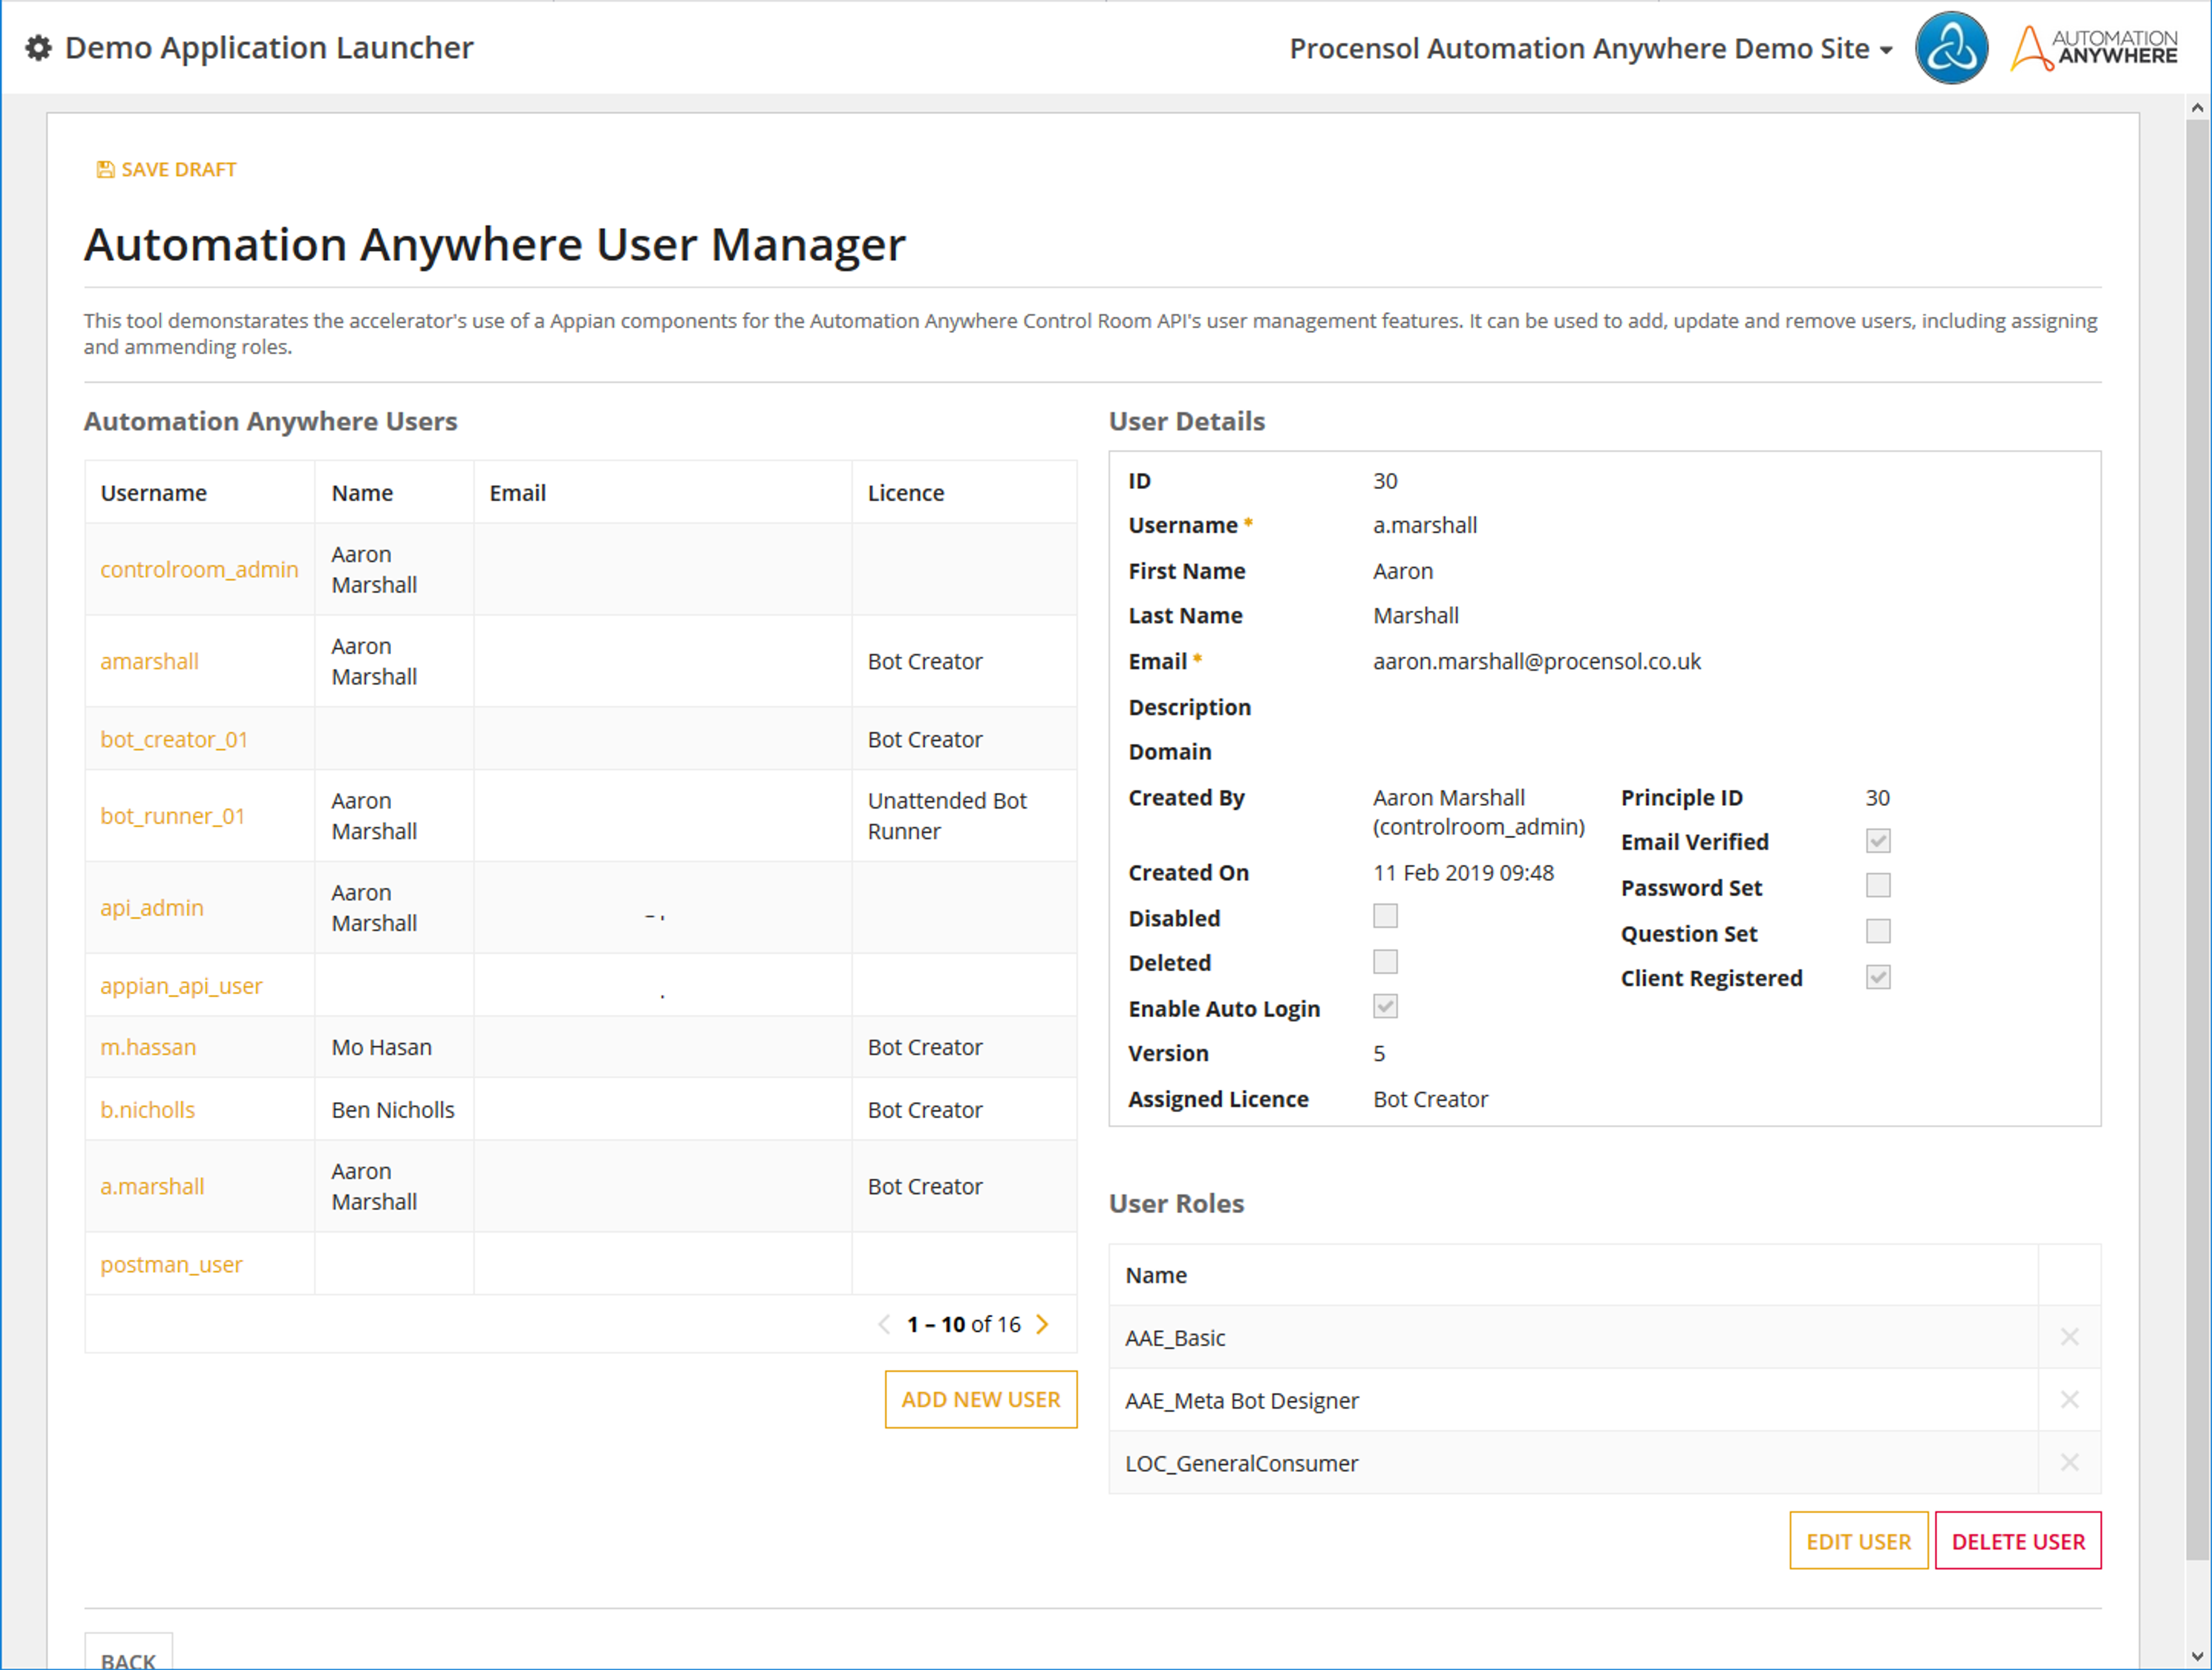
Task: Remove the AAE_Meta Bot Designer role
Action: pos(2069,1400)
